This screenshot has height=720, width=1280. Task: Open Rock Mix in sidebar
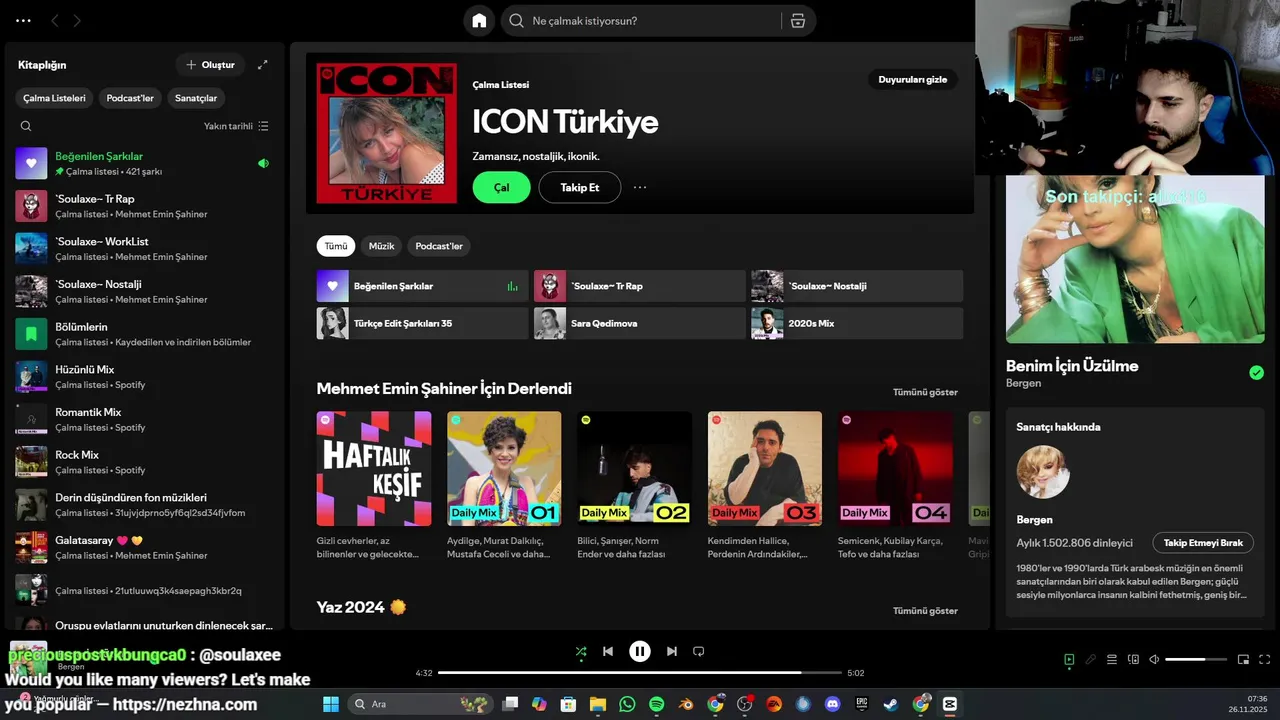coord(145,462)
